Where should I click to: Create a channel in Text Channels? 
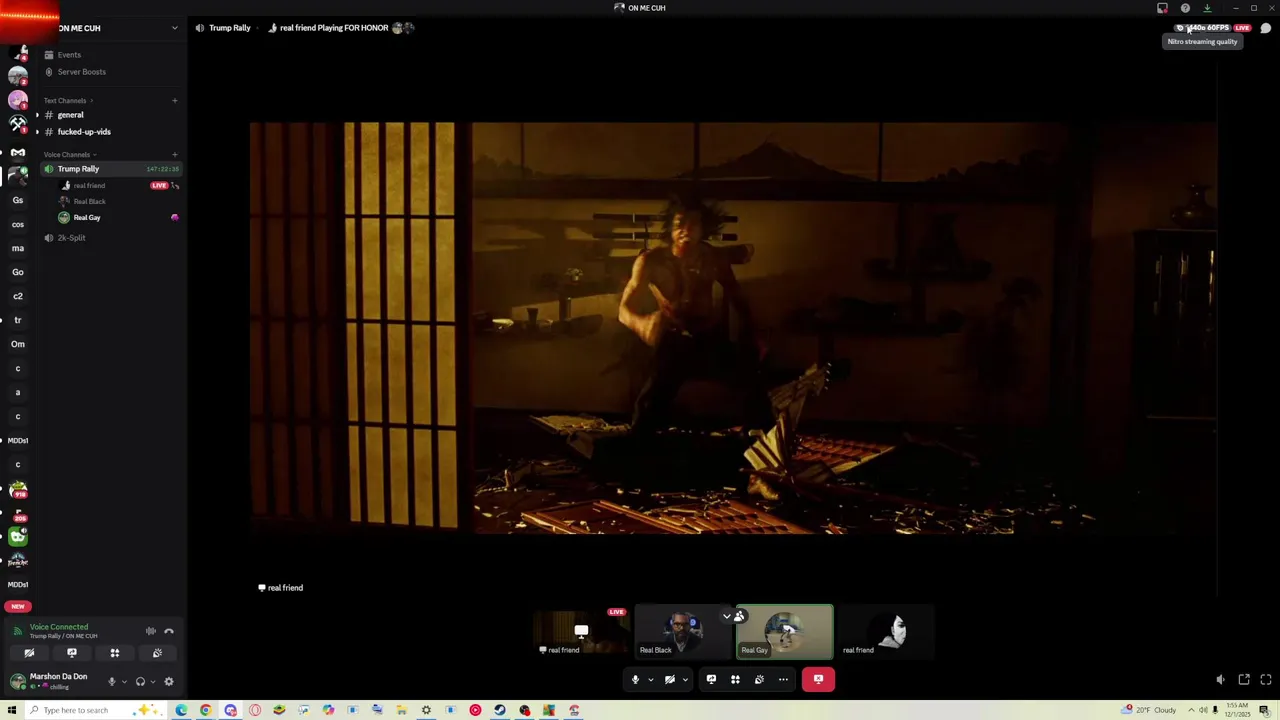point(174,101)
